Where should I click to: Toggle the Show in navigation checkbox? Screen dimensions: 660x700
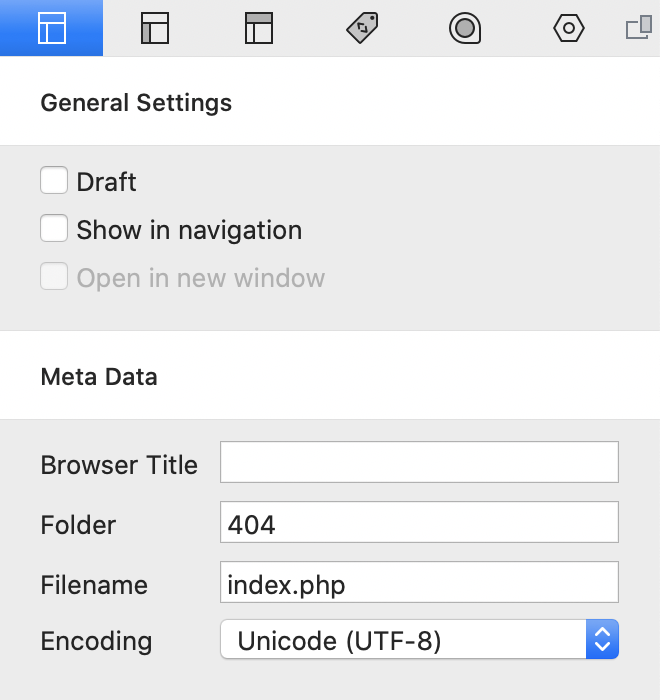coord(54,229)
